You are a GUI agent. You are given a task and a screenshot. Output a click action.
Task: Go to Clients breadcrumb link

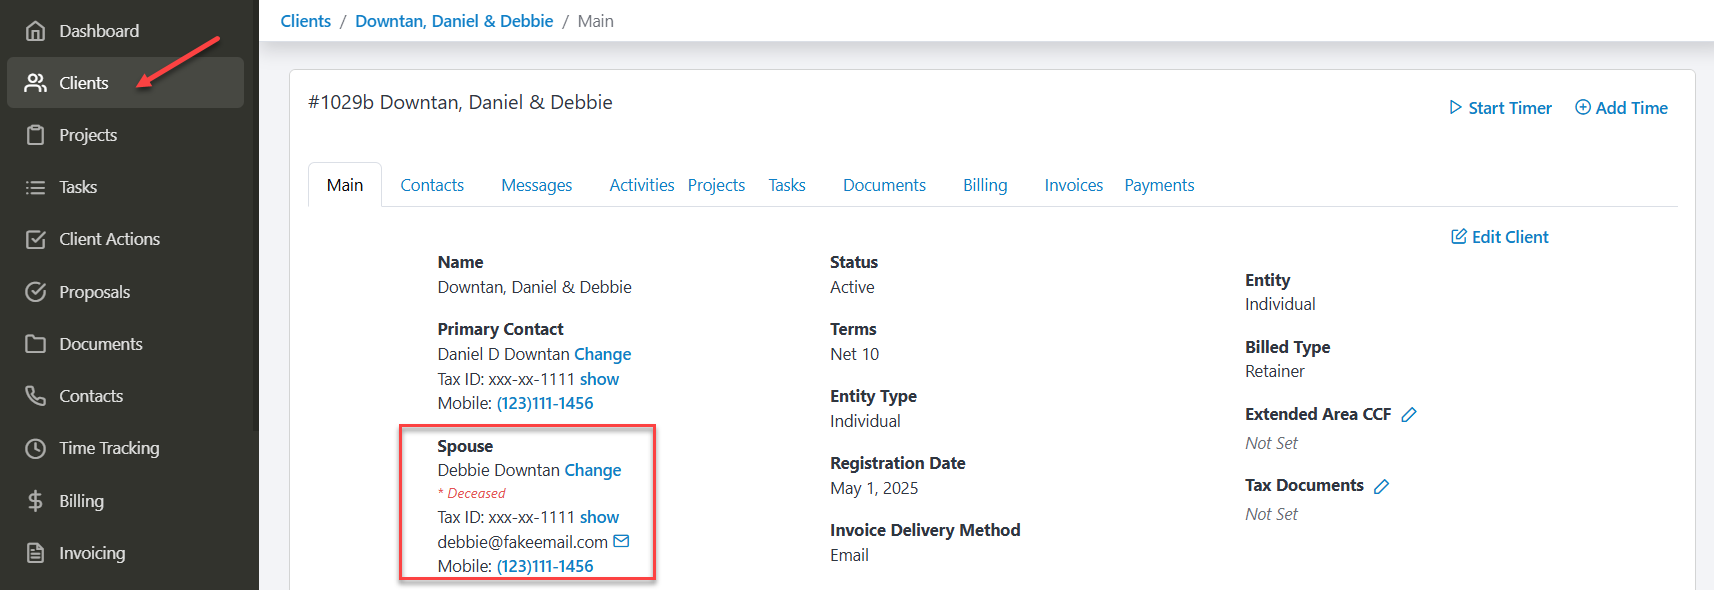coord(306,21)
